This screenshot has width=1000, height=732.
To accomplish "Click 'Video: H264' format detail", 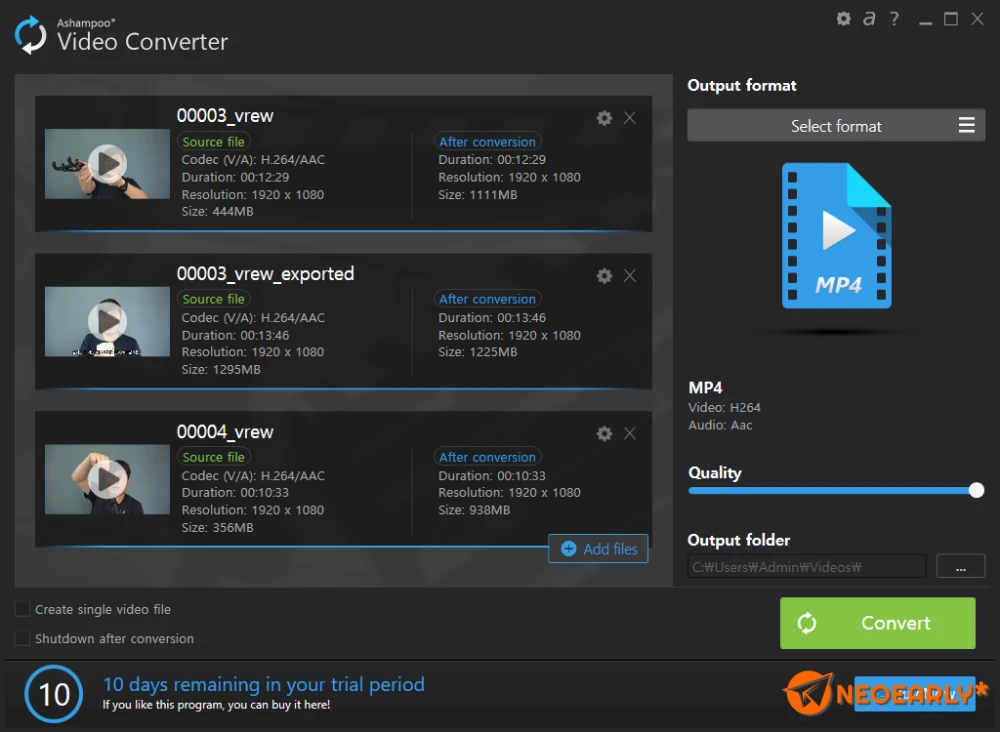I will point(724,407).
